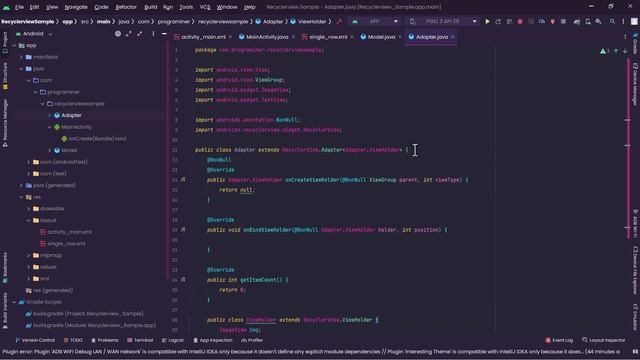Image resolution: width=640 pixels, height=360 pixels.
Task: Open the Logcat tool window
Action: coord(173,340)
